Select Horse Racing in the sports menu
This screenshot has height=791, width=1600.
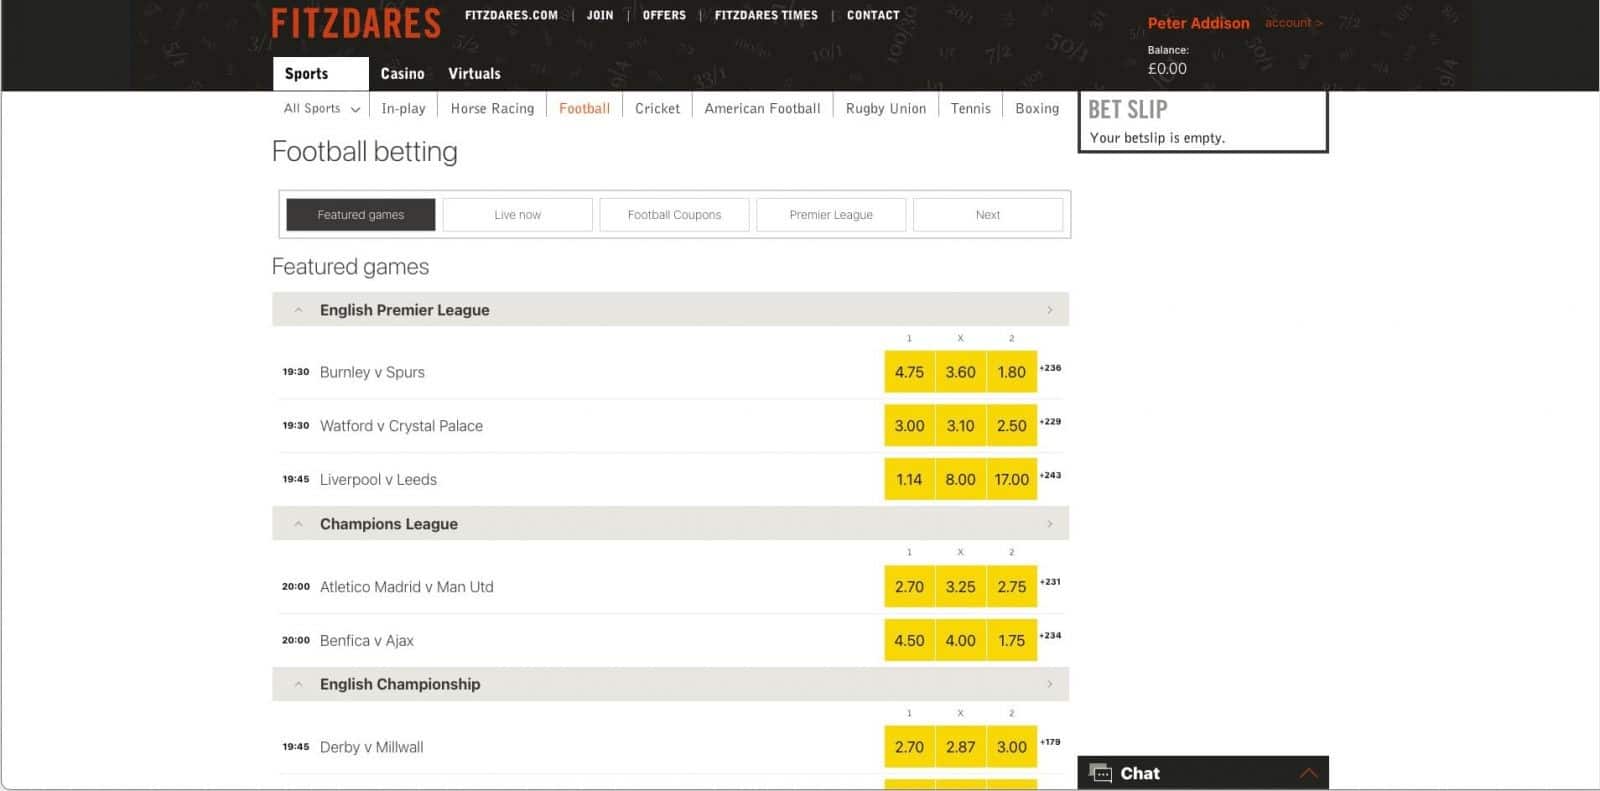pyautogui.click(x=492, y=108)
